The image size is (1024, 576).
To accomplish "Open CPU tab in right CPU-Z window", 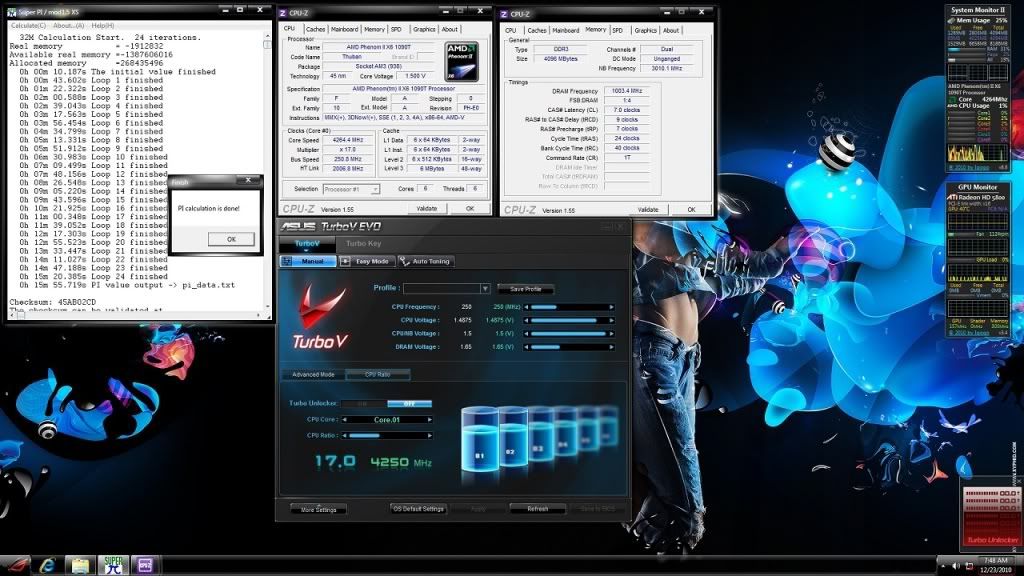I will pyautogui.click(x=511, y=30).
